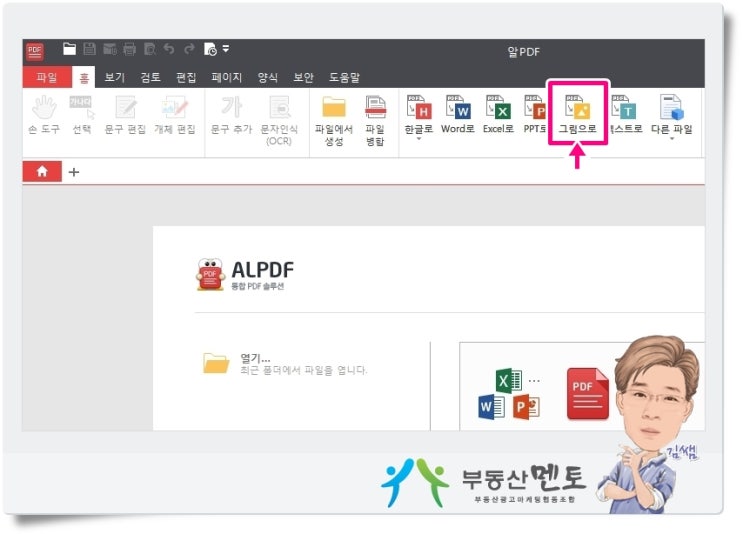Switch to the 양식 tab

[x=268, y=77]
